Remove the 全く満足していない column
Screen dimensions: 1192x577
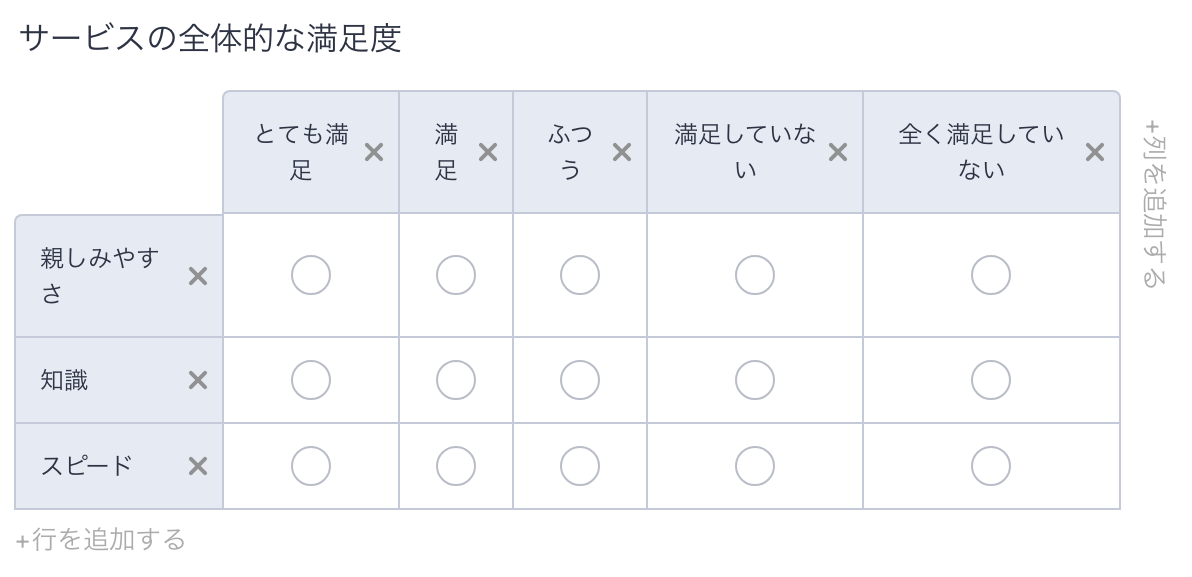1095,152
